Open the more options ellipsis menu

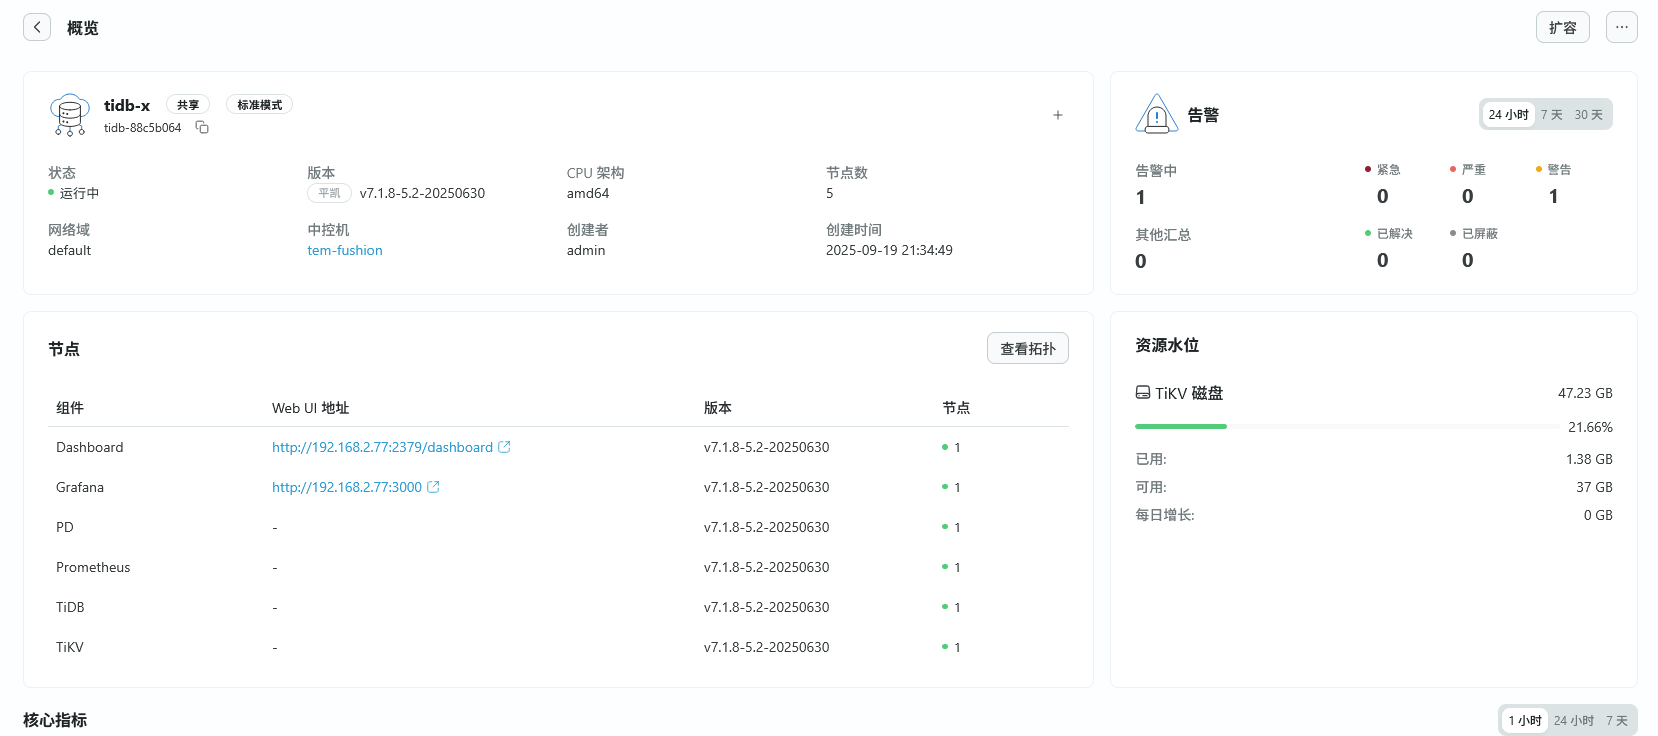[x=1621, y=27]
